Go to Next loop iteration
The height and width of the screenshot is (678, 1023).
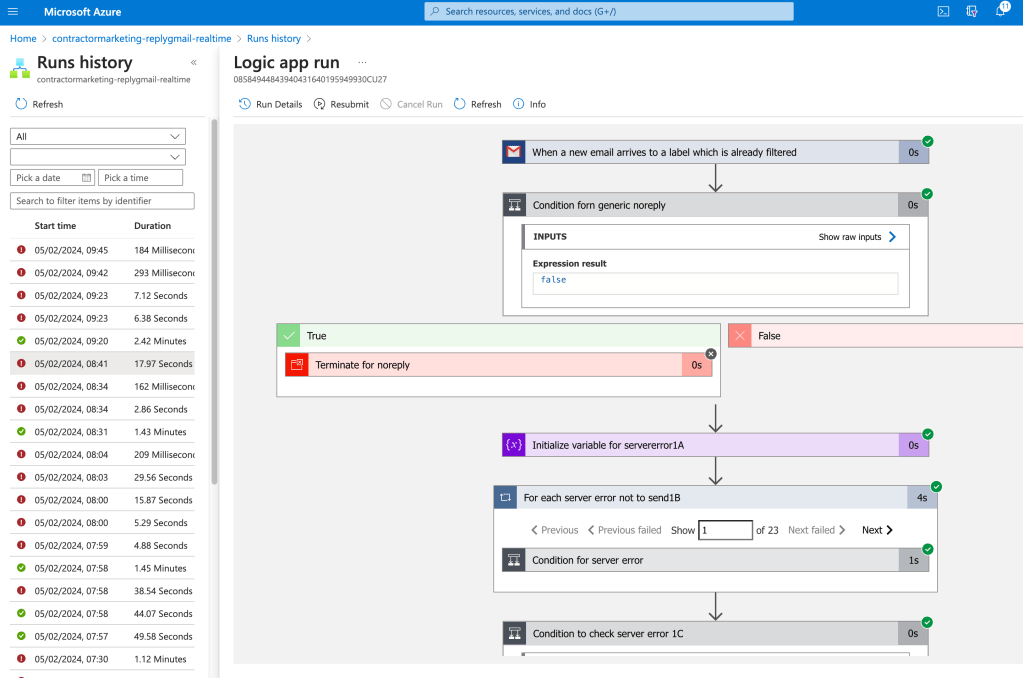877,530
